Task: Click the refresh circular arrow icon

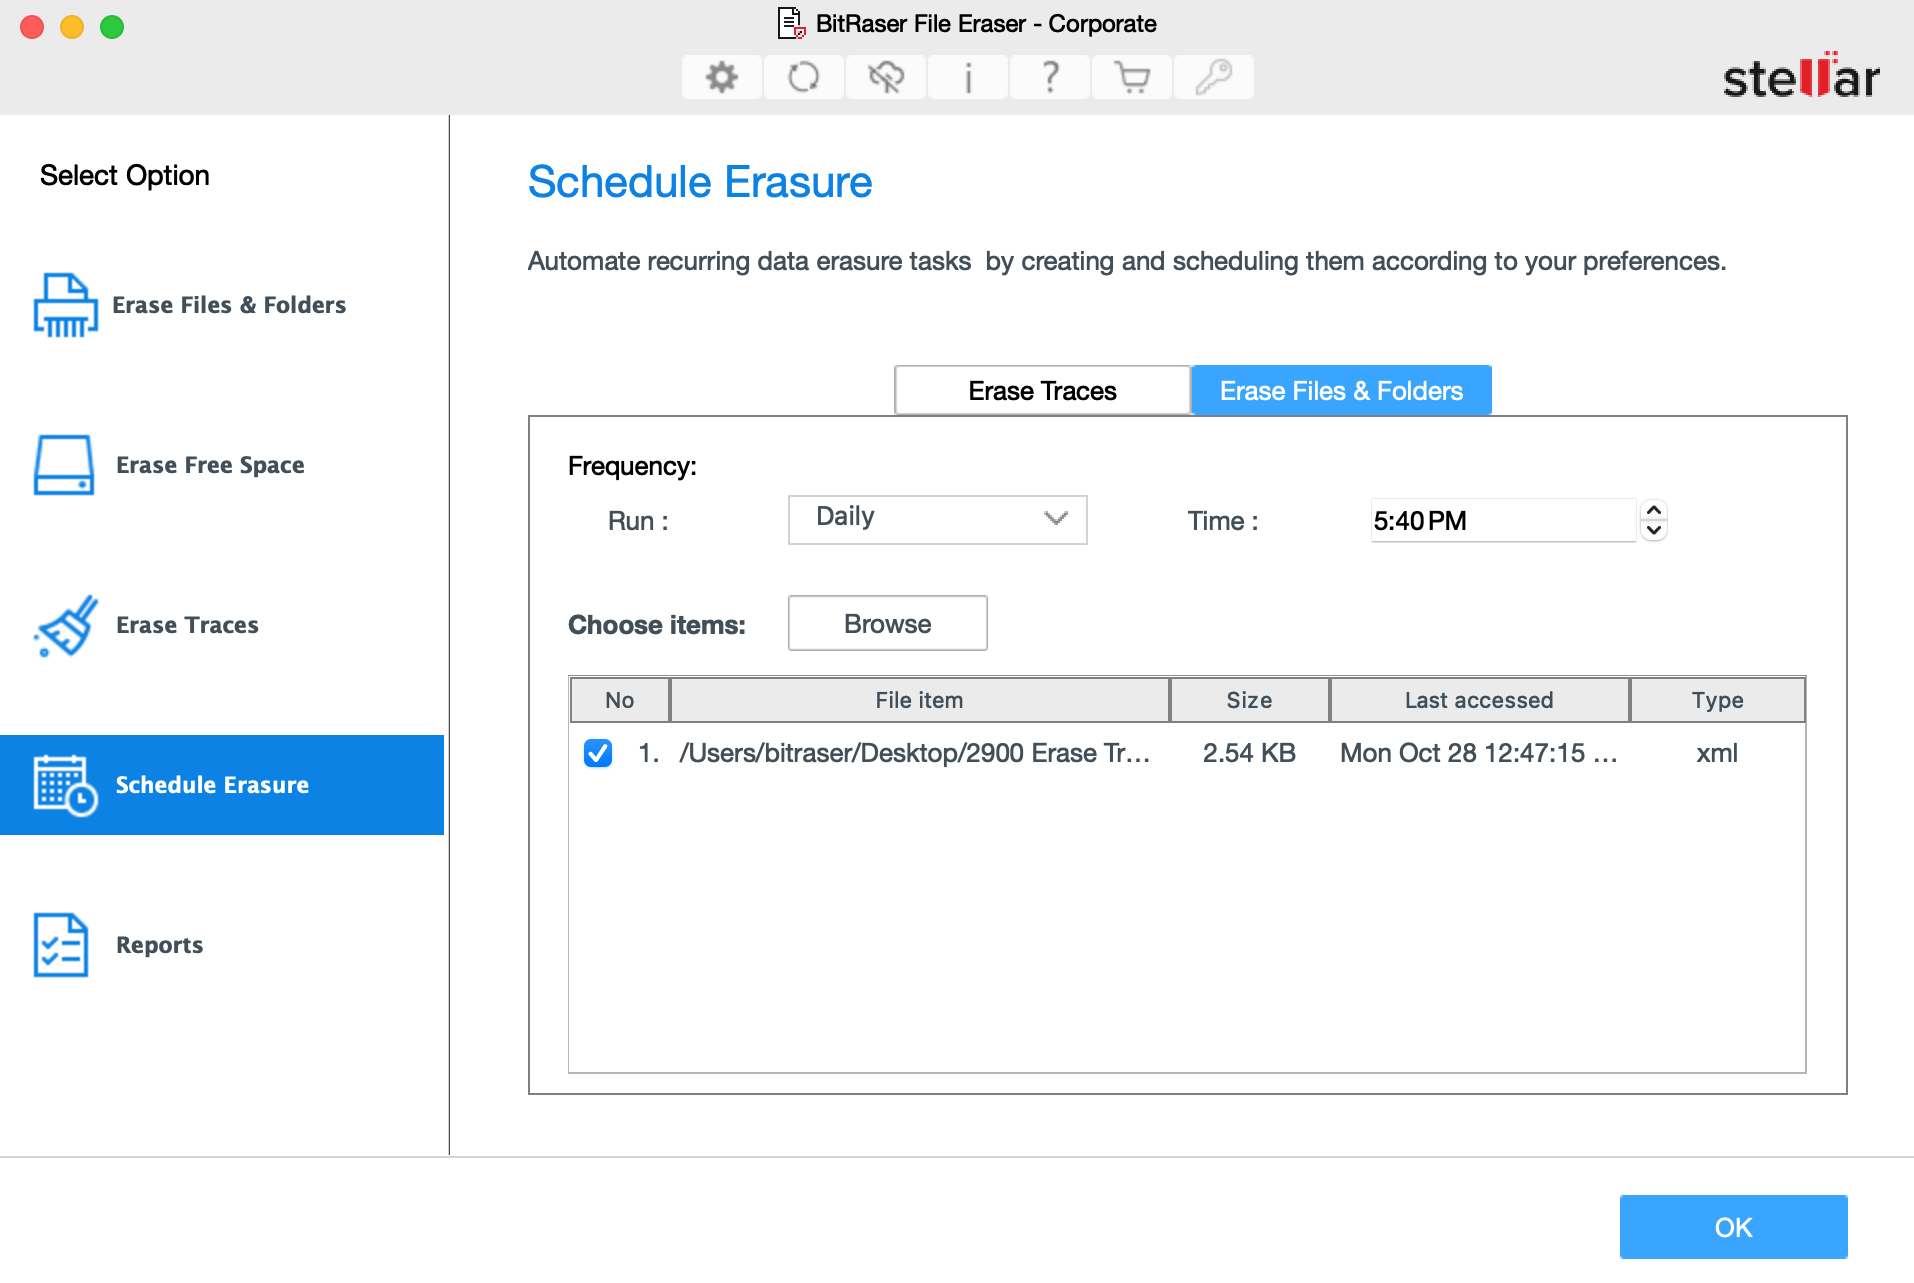Action: pyautogui.click(x=804, y=77)
